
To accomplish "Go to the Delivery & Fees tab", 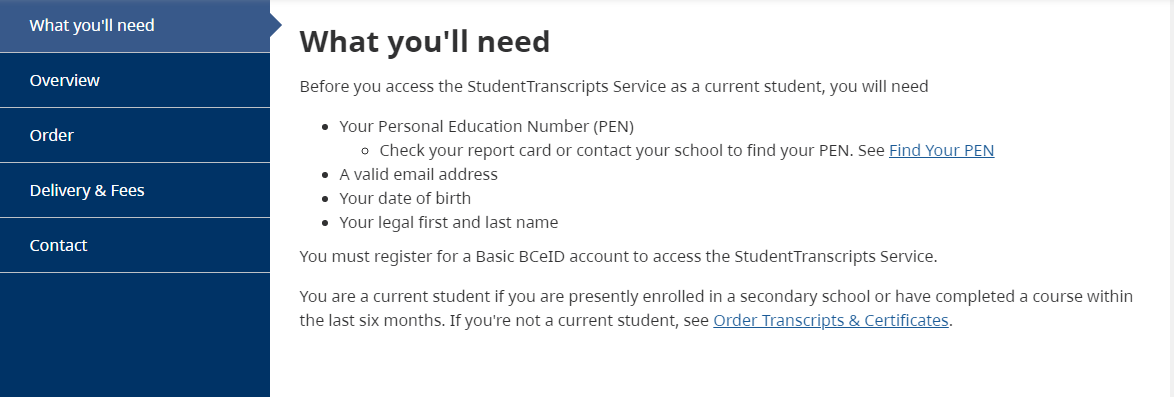I will (135, 190).
